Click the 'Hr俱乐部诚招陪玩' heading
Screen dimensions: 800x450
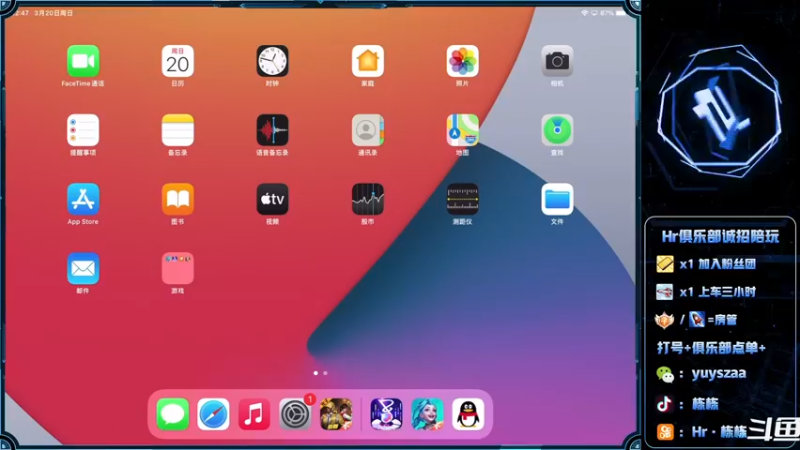click(720, 236)
